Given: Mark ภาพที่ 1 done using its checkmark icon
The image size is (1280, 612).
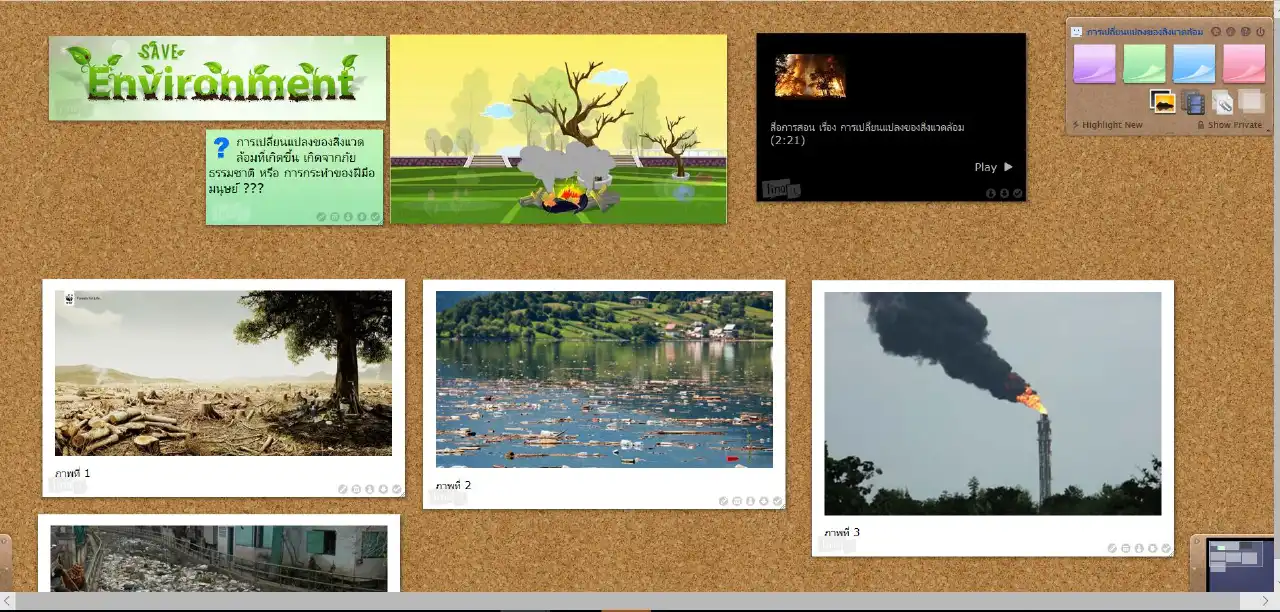Looking at the screenshot, I should point(394,491).
